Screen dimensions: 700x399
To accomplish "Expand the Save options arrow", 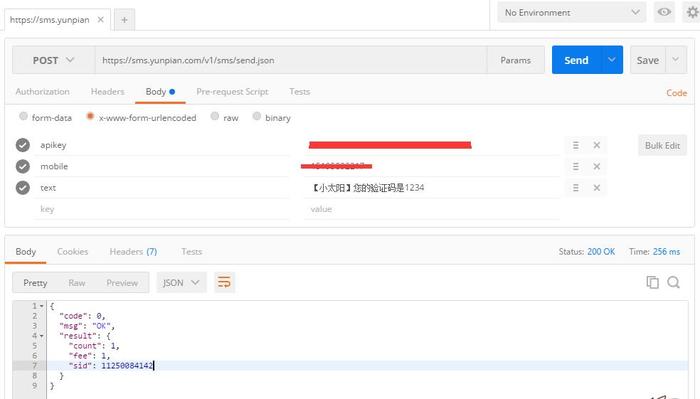I will (676, 60).
